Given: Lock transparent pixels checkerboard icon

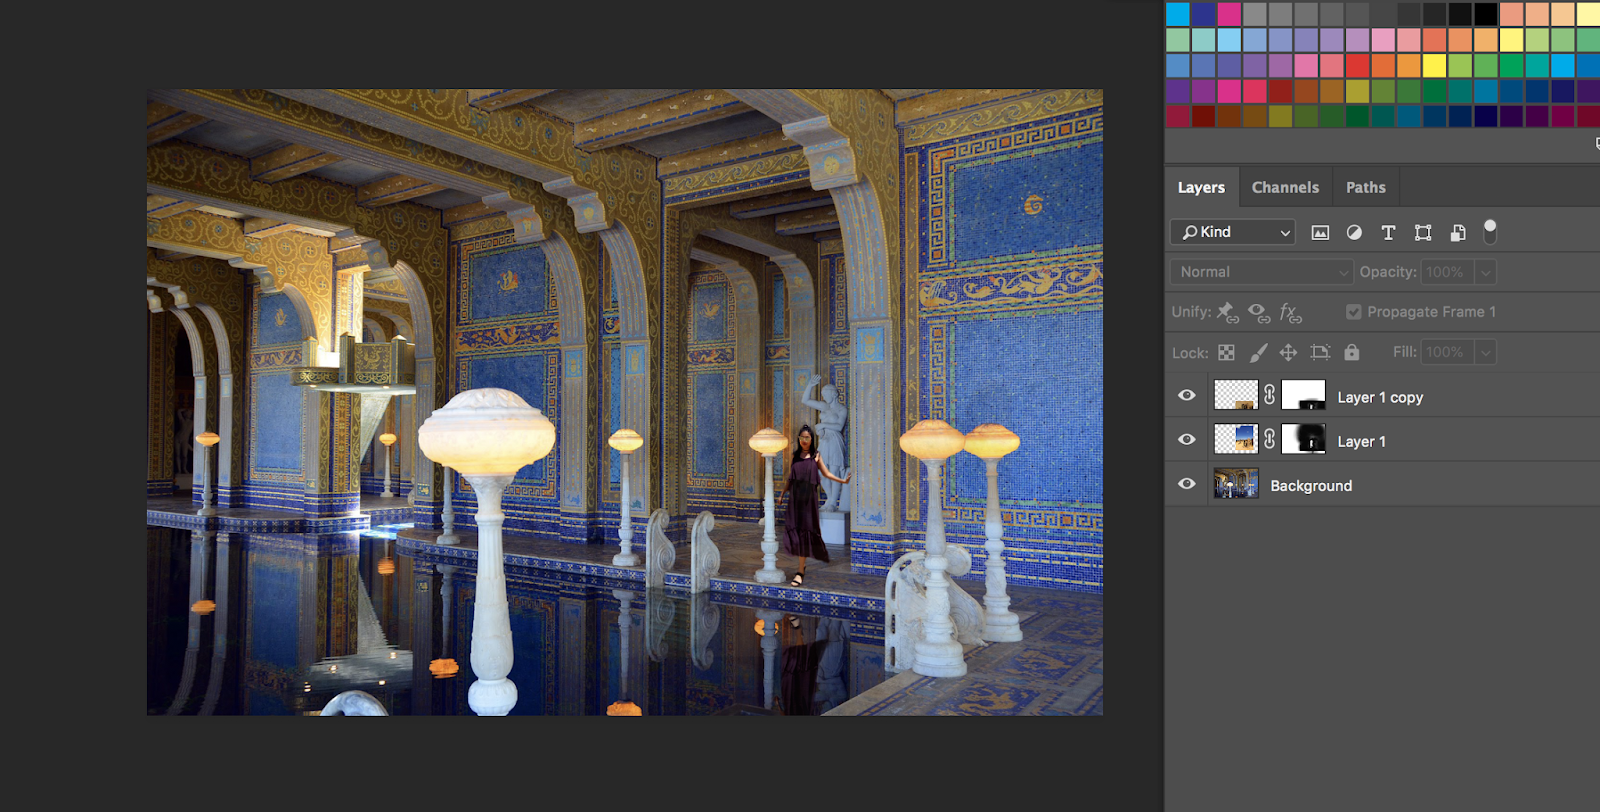Looking at the screenshot, I should (x=1226, y=352).
